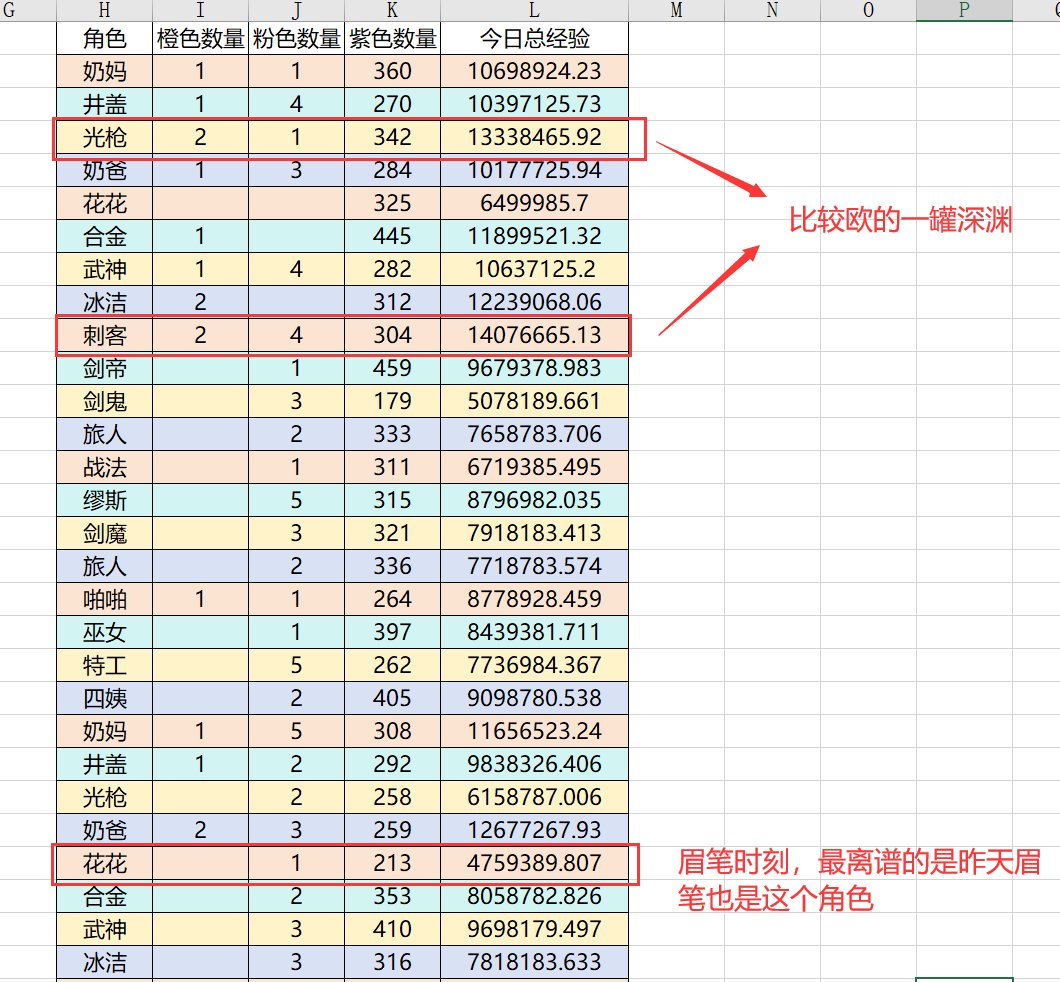Screen dimensions: 1060x982
Task: Select column K header
Action: [x=392, y=10]
